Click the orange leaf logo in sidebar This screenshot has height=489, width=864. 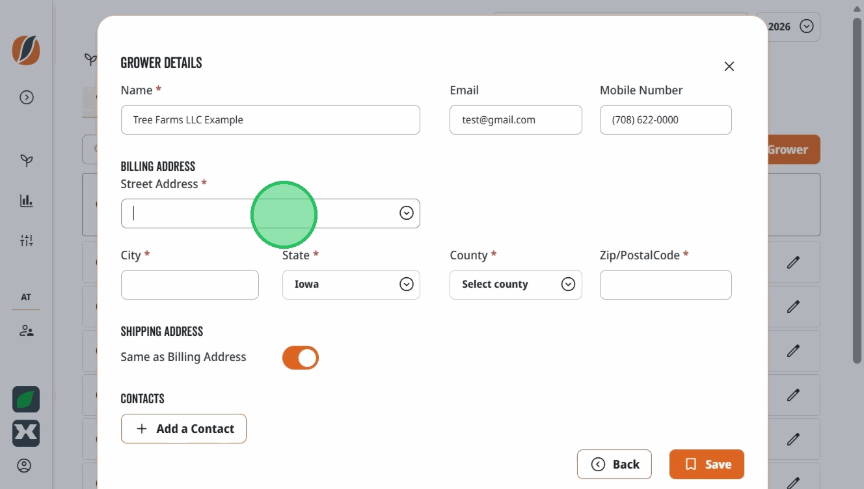(26, 50)
